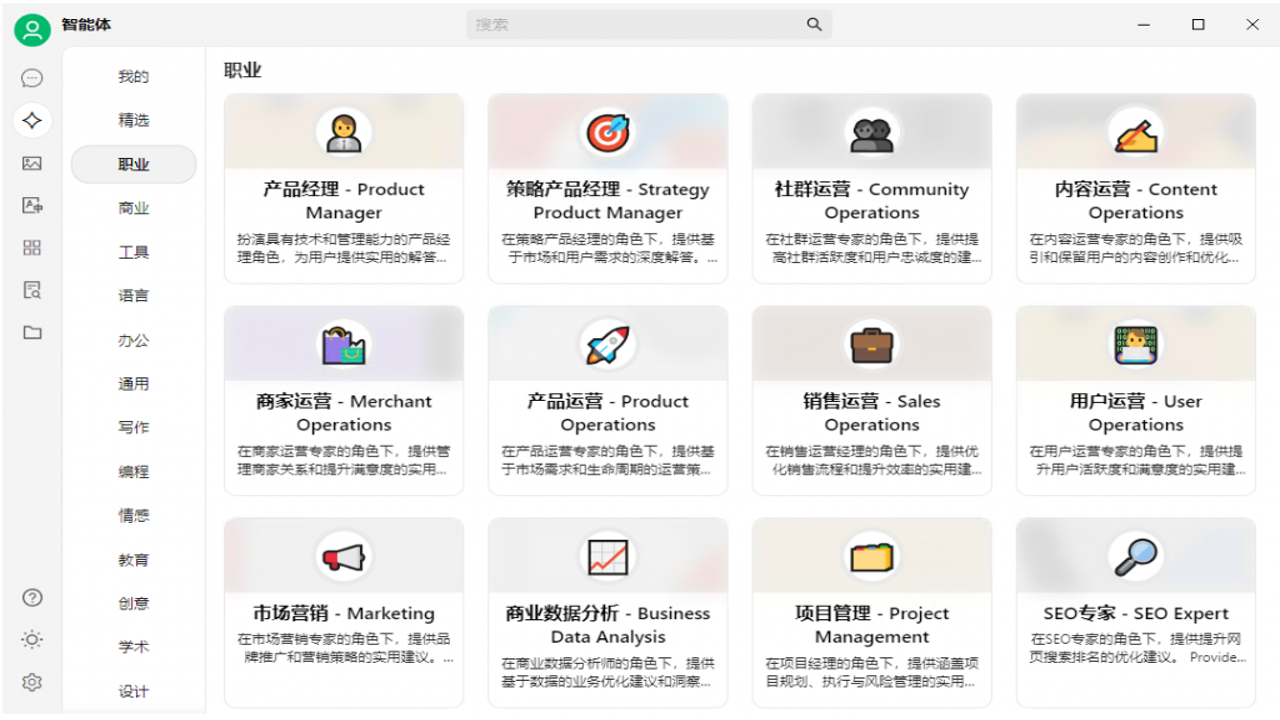Open the 用户运营 - User Operations title
Image resolution: width=1280 pixels, height=720 pixels.
1136,413
